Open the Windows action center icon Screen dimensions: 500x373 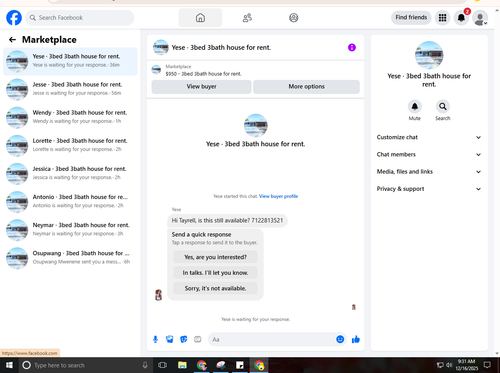coord(487,365)
